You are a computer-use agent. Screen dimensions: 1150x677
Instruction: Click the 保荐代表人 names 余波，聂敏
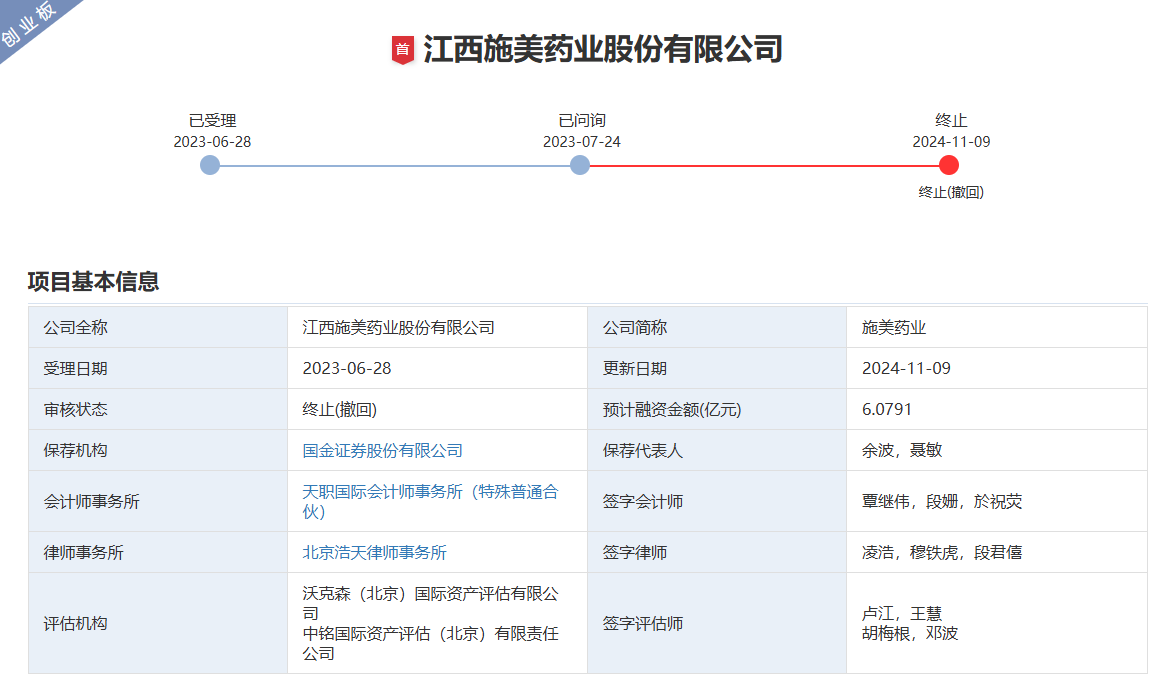coord(902,451)
